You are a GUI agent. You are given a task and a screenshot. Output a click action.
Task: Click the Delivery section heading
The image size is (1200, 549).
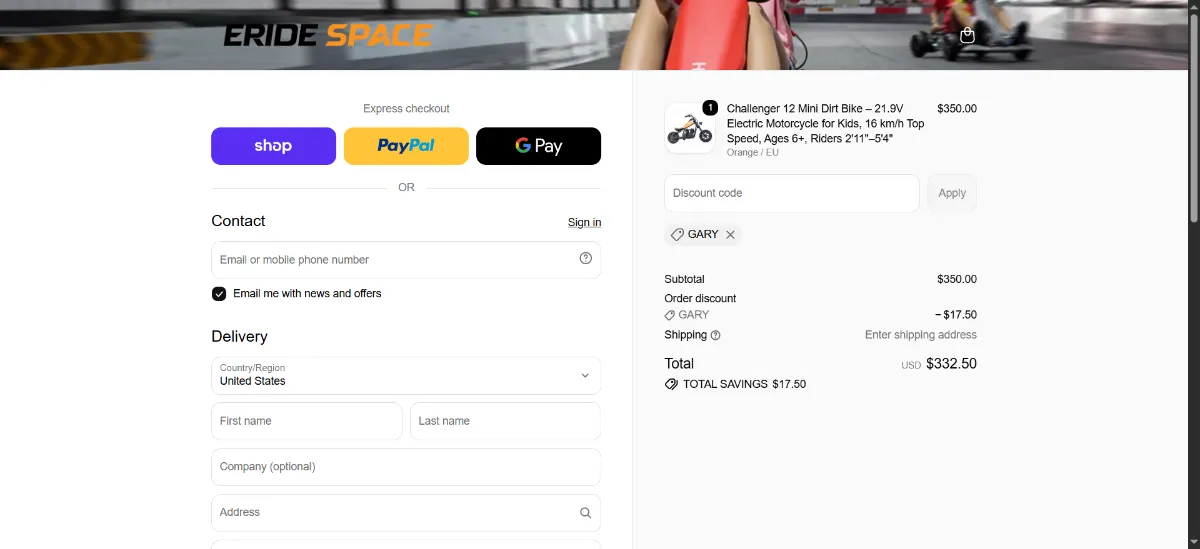tap(240, 337)
